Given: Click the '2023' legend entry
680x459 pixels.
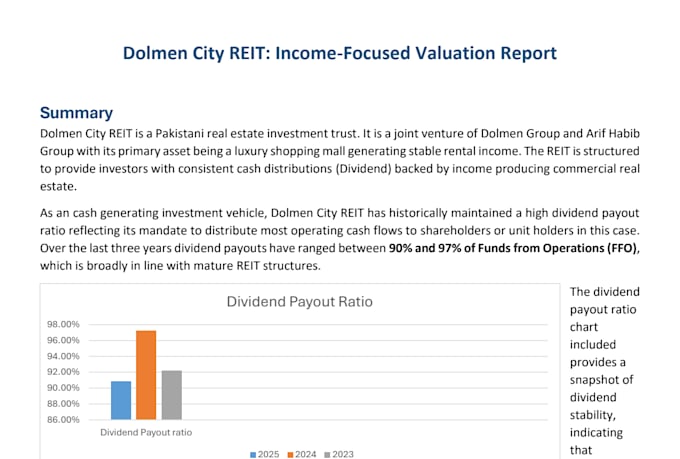Looking at the screenshot, I should (x=339, y=454).
